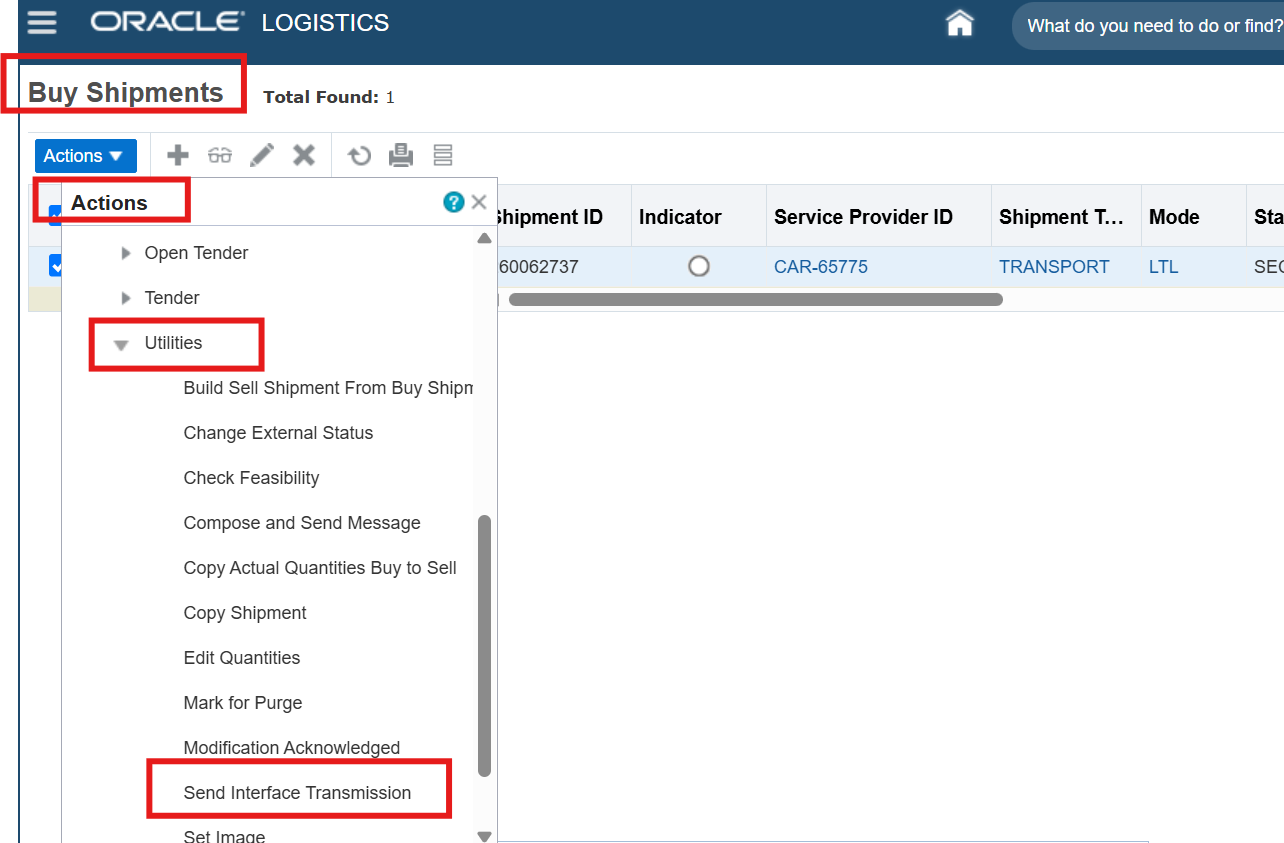Open the Actions panel help icon
The height and width of the screenshot is (843, 1284).
click(453, 202)
